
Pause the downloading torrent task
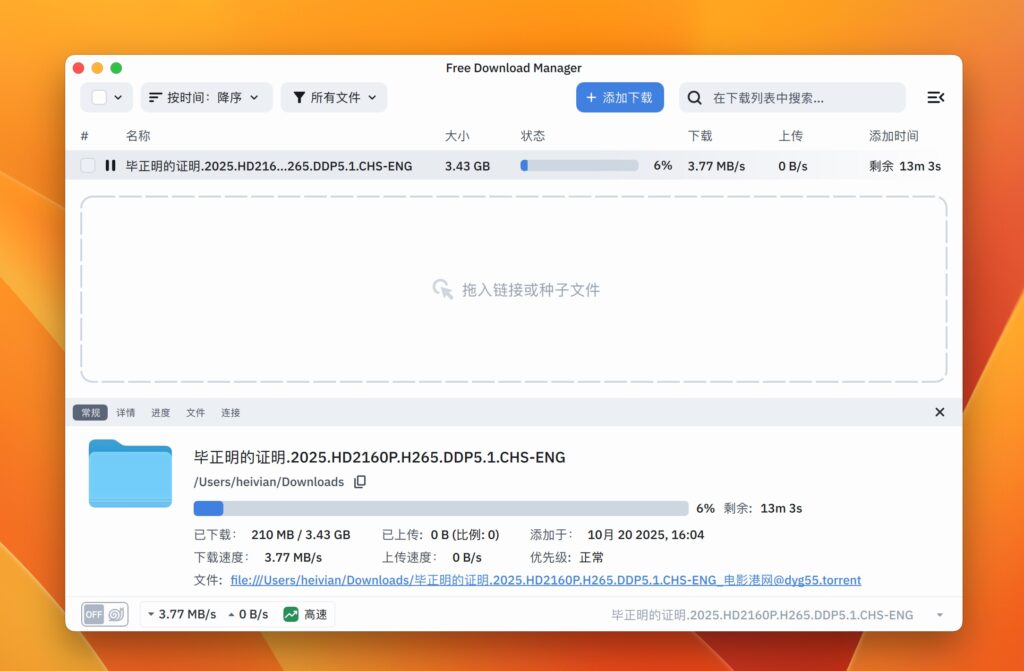click(110, 165)
